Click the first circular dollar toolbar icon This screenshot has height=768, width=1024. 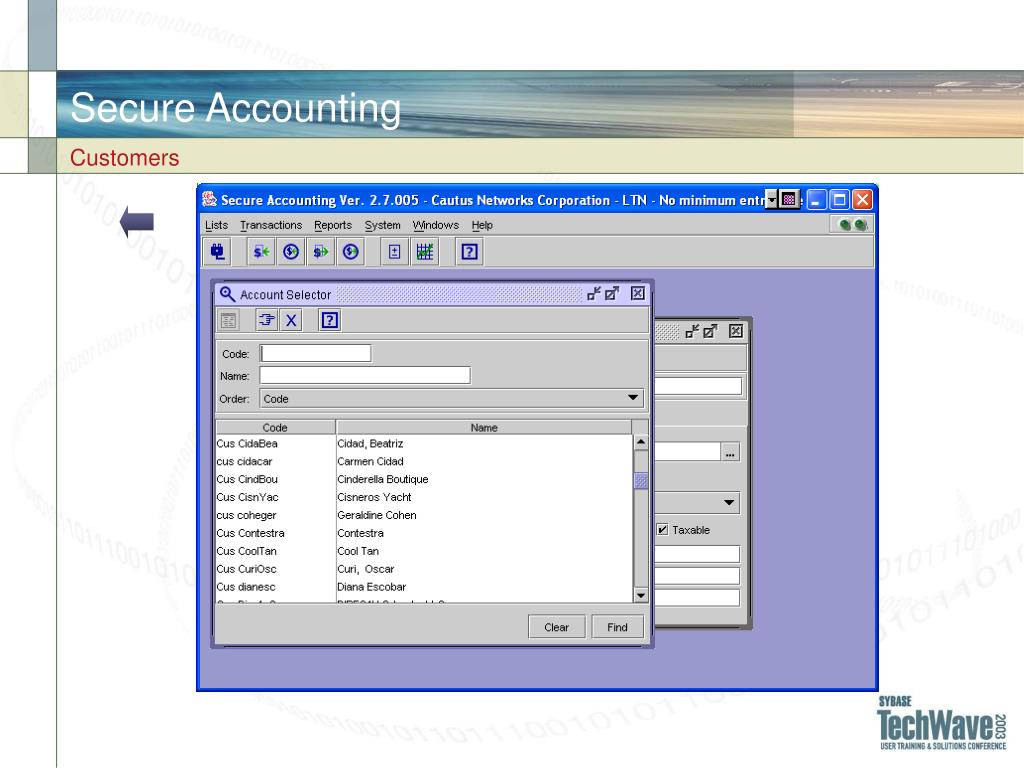click(x=291, y=251)
